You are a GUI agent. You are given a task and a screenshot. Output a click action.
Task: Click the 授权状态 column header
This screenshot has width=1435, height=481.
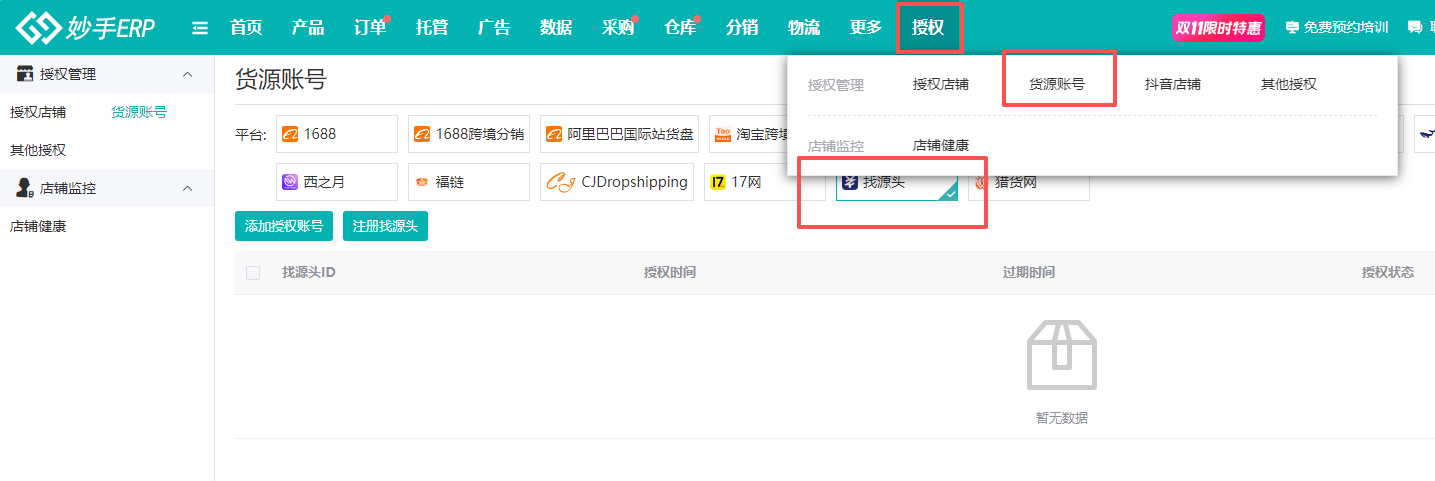pos(1388,273)
